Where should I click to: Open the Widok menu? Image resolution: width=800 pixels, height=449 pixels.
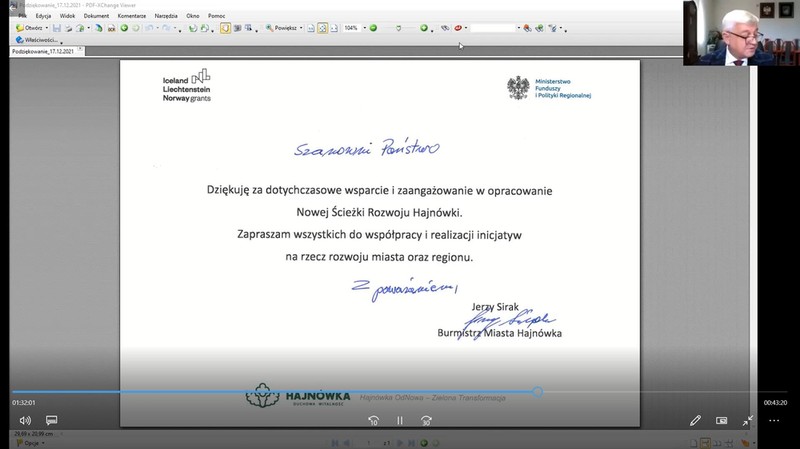(x=67, y=16)
